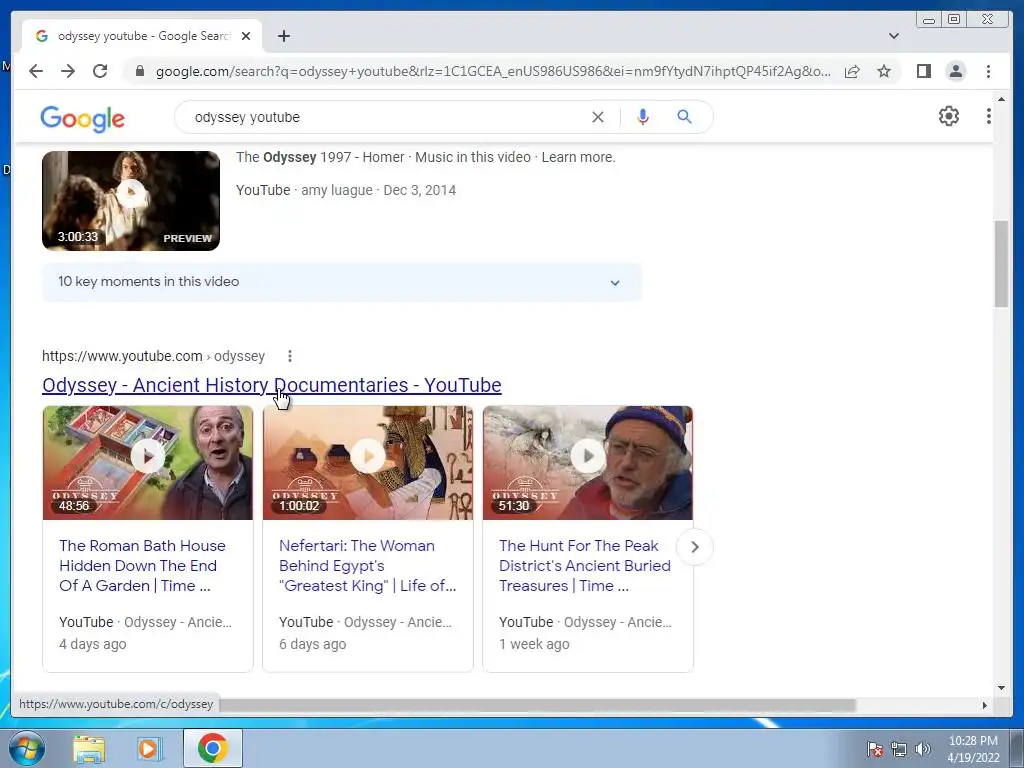Open The Hunt For The Peak District's link

pyautogui.click(x=584, y=566)
